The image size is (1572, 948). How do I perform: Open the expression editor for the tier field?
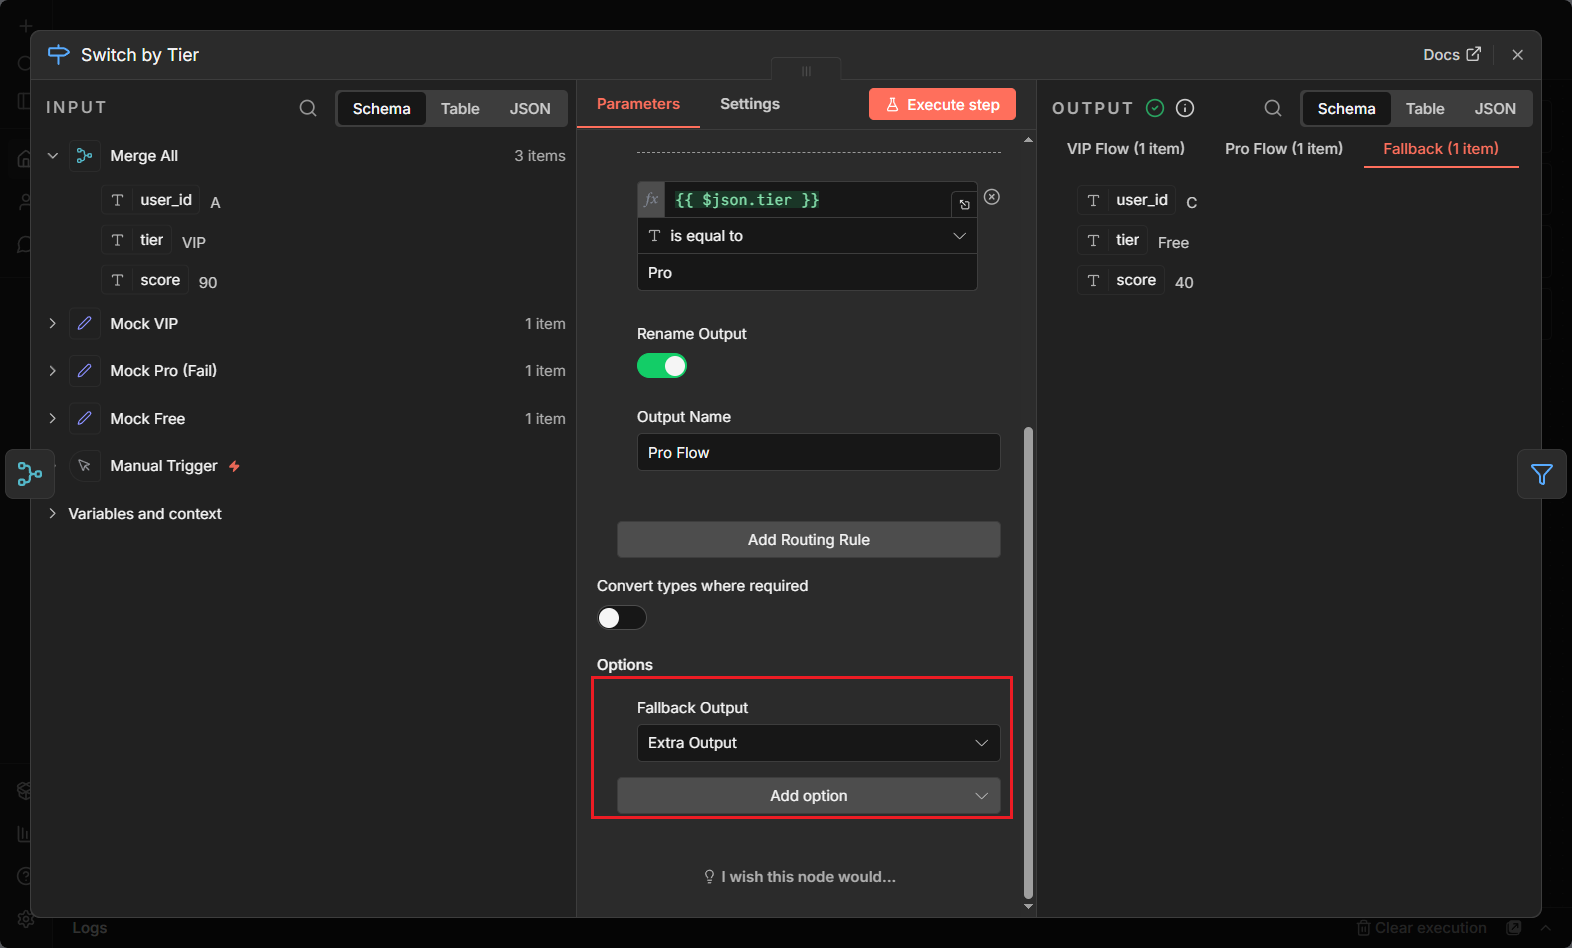click(964, 204)
